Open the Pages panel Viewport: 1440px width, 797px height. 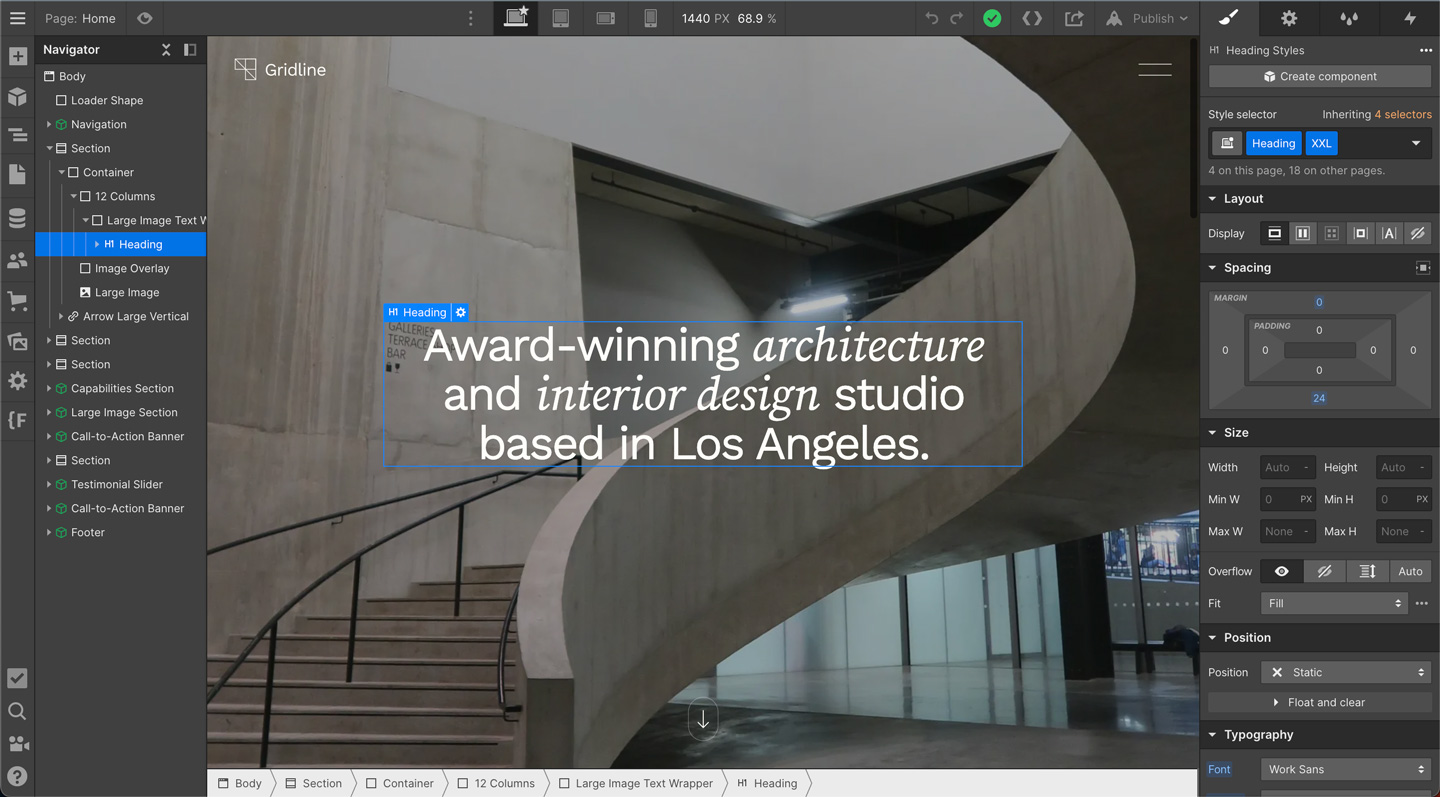[x=17, y=174]
